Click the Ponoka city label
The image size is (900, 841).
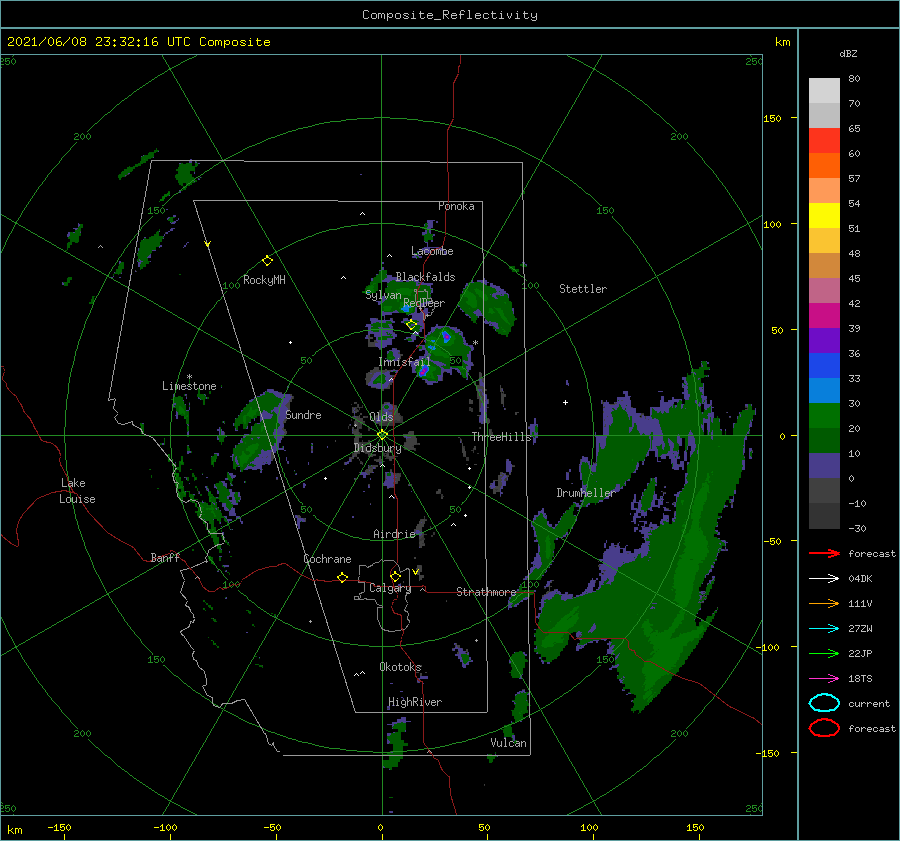pyautogui.click(x=456, y=206)
